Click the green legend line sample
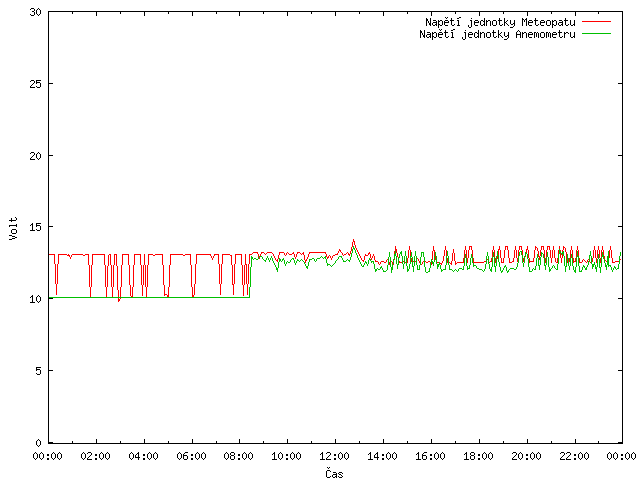 point(596,34)
